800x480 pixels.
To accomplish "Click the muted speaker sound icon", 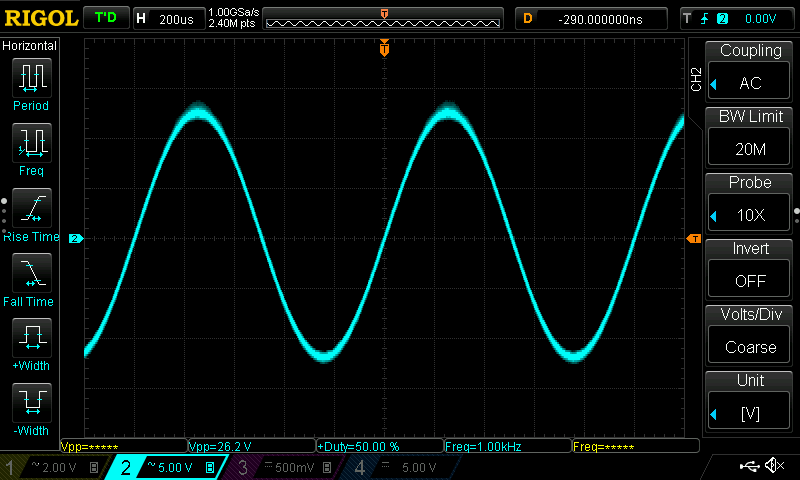I will (x=774, y=465).
